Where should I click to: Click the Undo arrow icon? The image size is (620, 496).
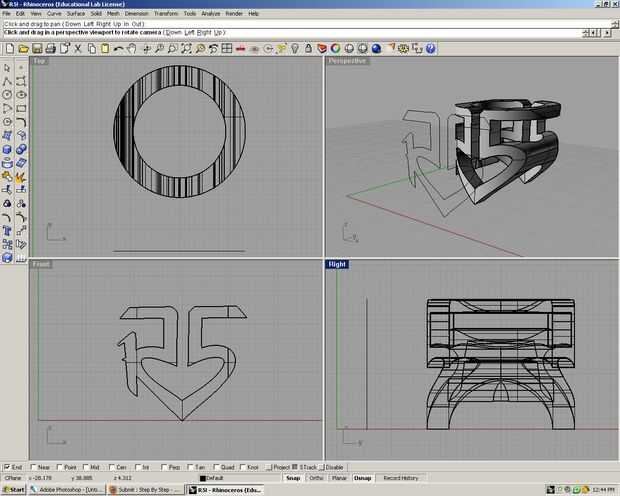(x=120, y=47)
